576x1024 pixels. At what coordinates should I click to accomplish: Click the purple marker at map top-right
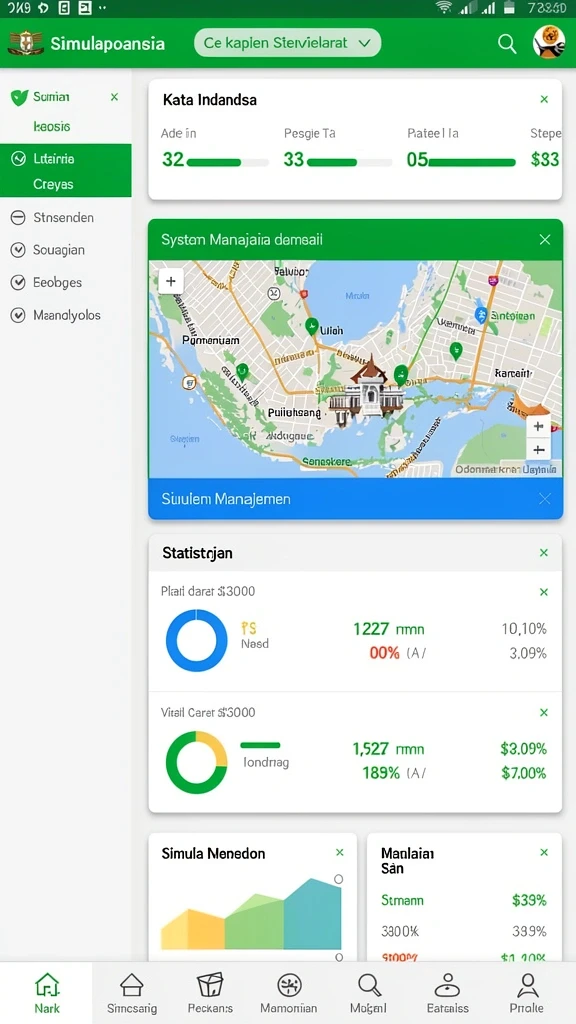(492, 280)
